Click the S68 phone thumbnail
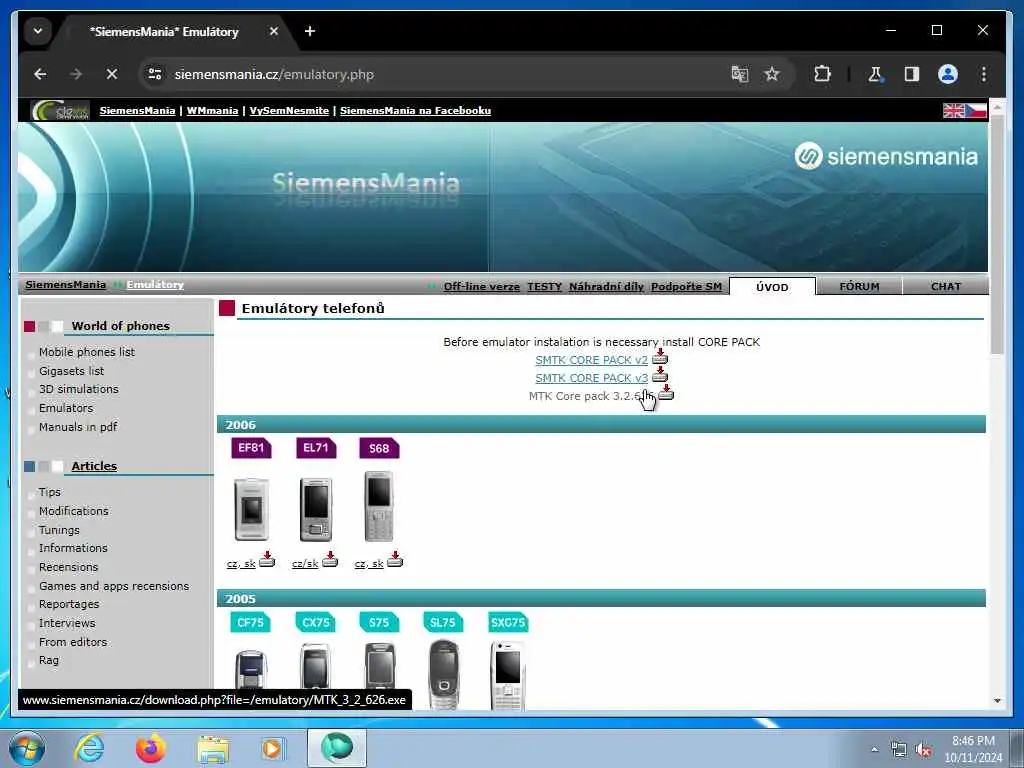This screenshot has width=1024, height=768. click(x=379, y=506)
